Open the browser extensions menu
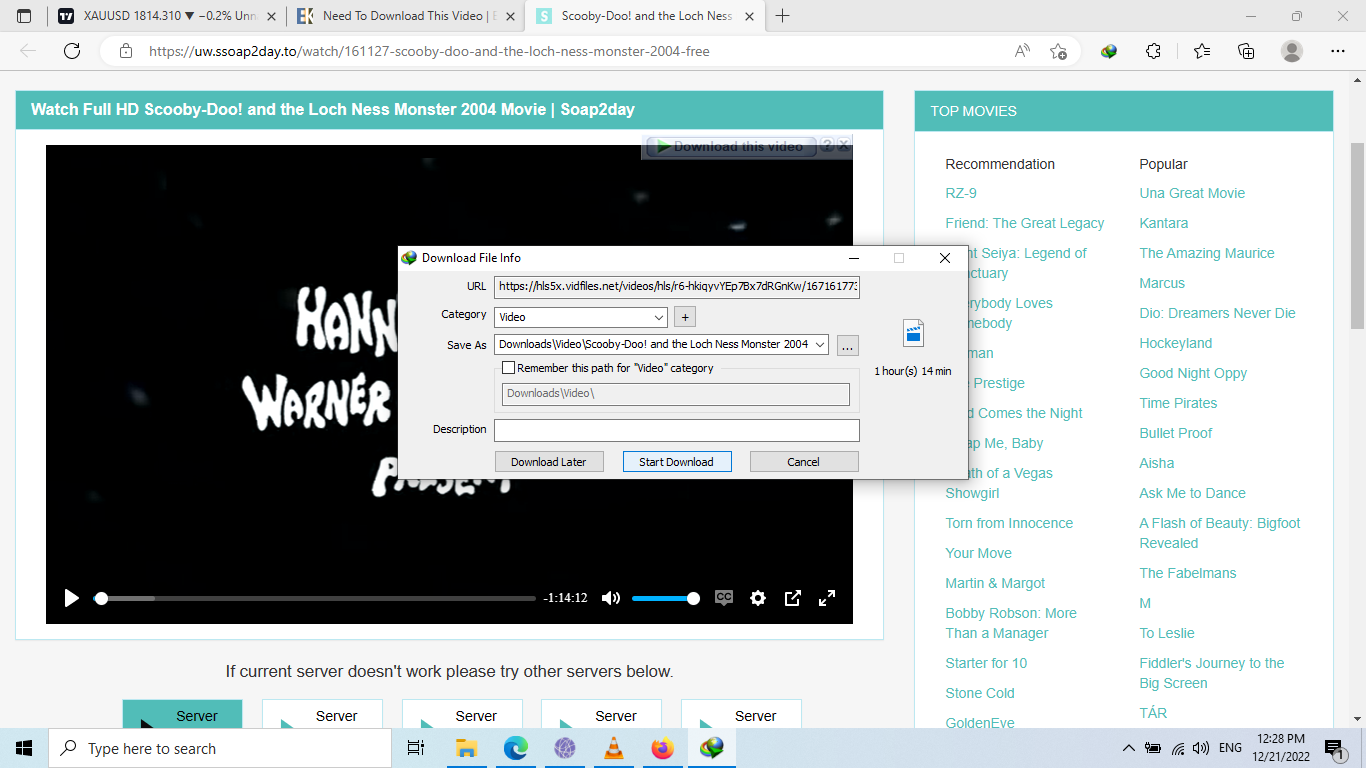Viewport: 1366px width, 768px height. point(1153,51)
